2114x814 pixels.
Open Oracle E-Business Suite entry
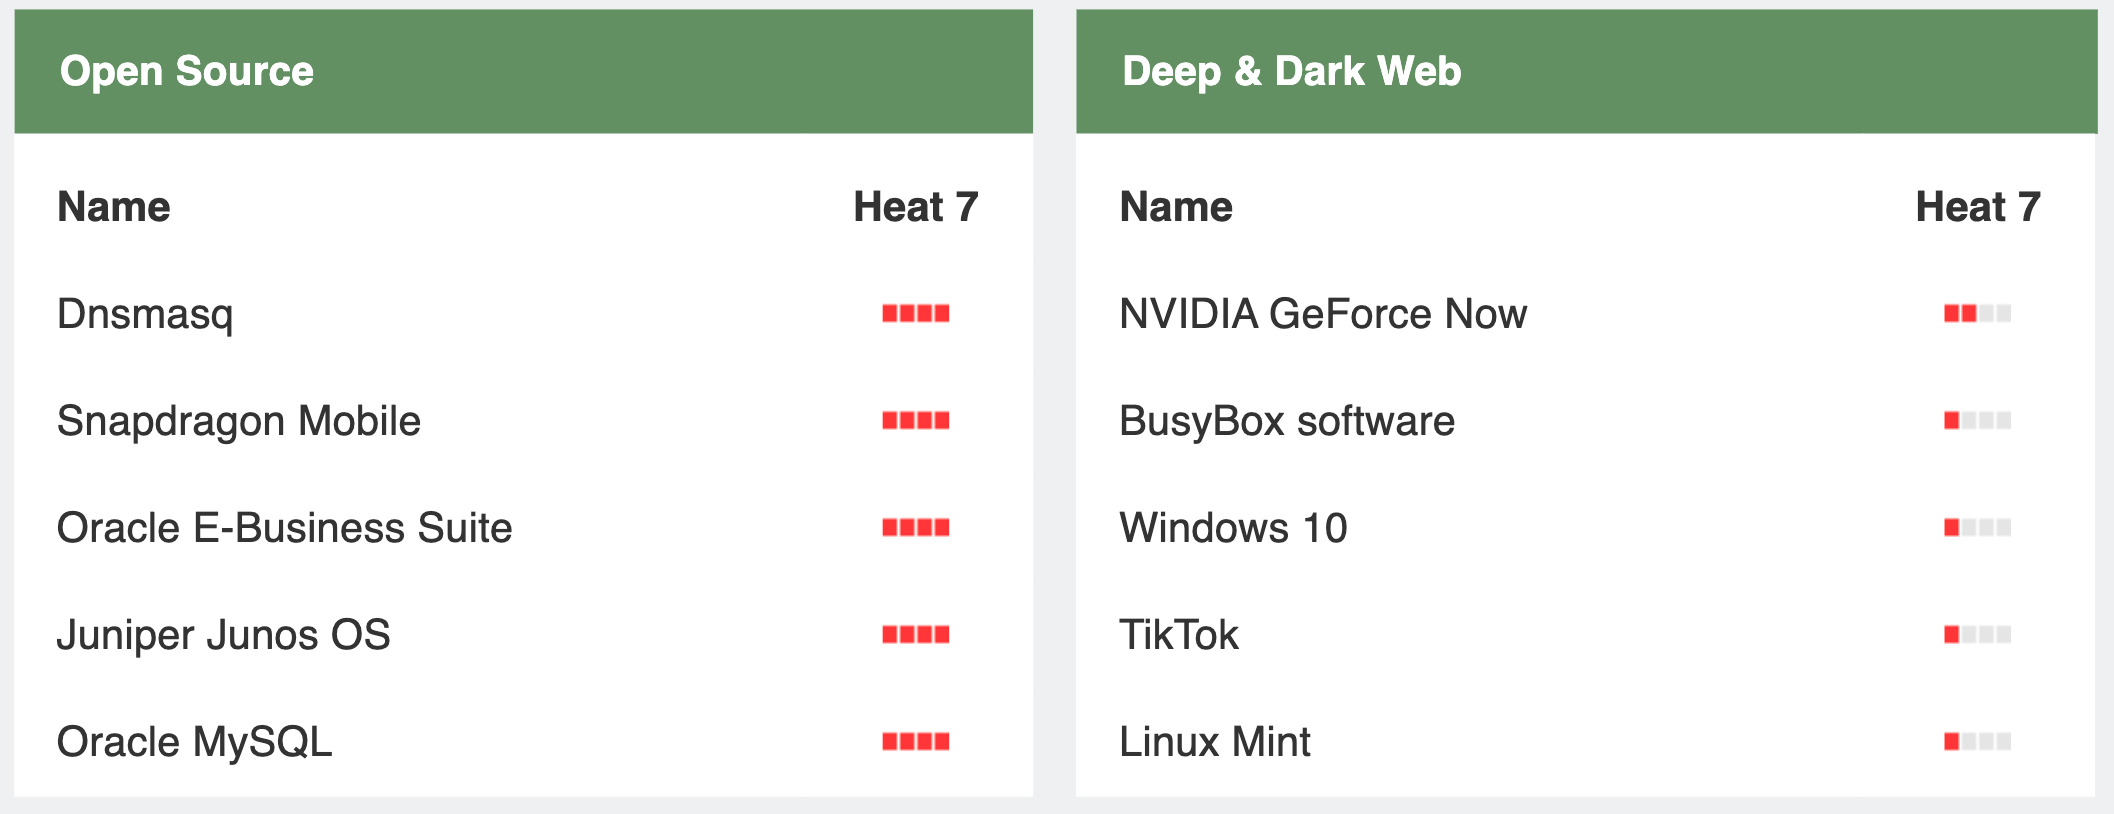285,528
